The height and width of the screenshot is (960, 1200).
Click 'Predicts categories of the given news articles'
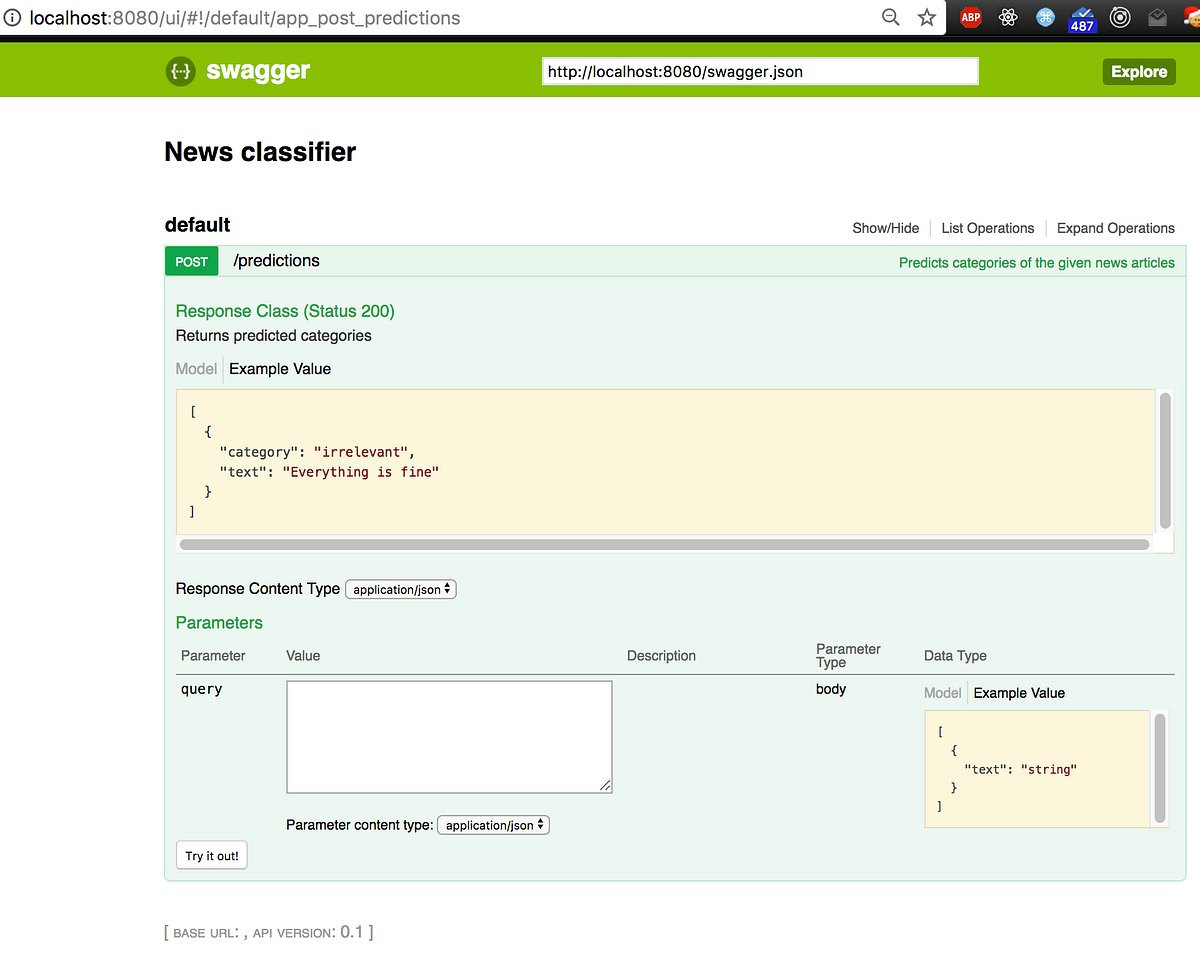1037,263
